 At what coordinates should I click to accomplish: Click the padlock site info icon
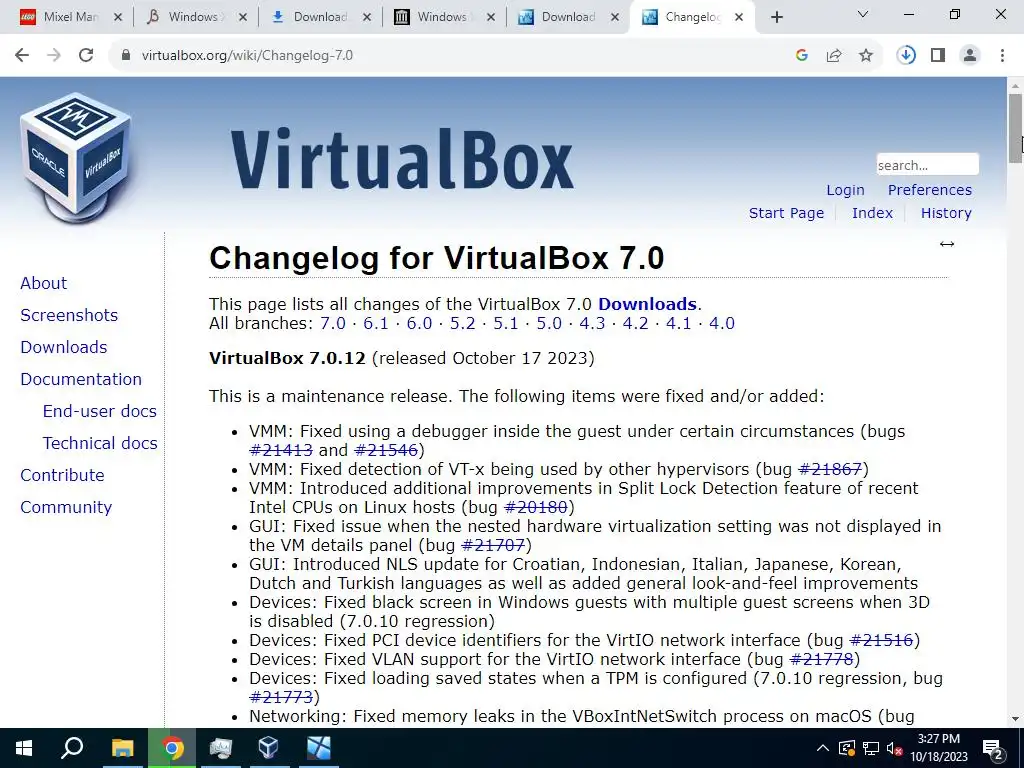pos(126,56)
